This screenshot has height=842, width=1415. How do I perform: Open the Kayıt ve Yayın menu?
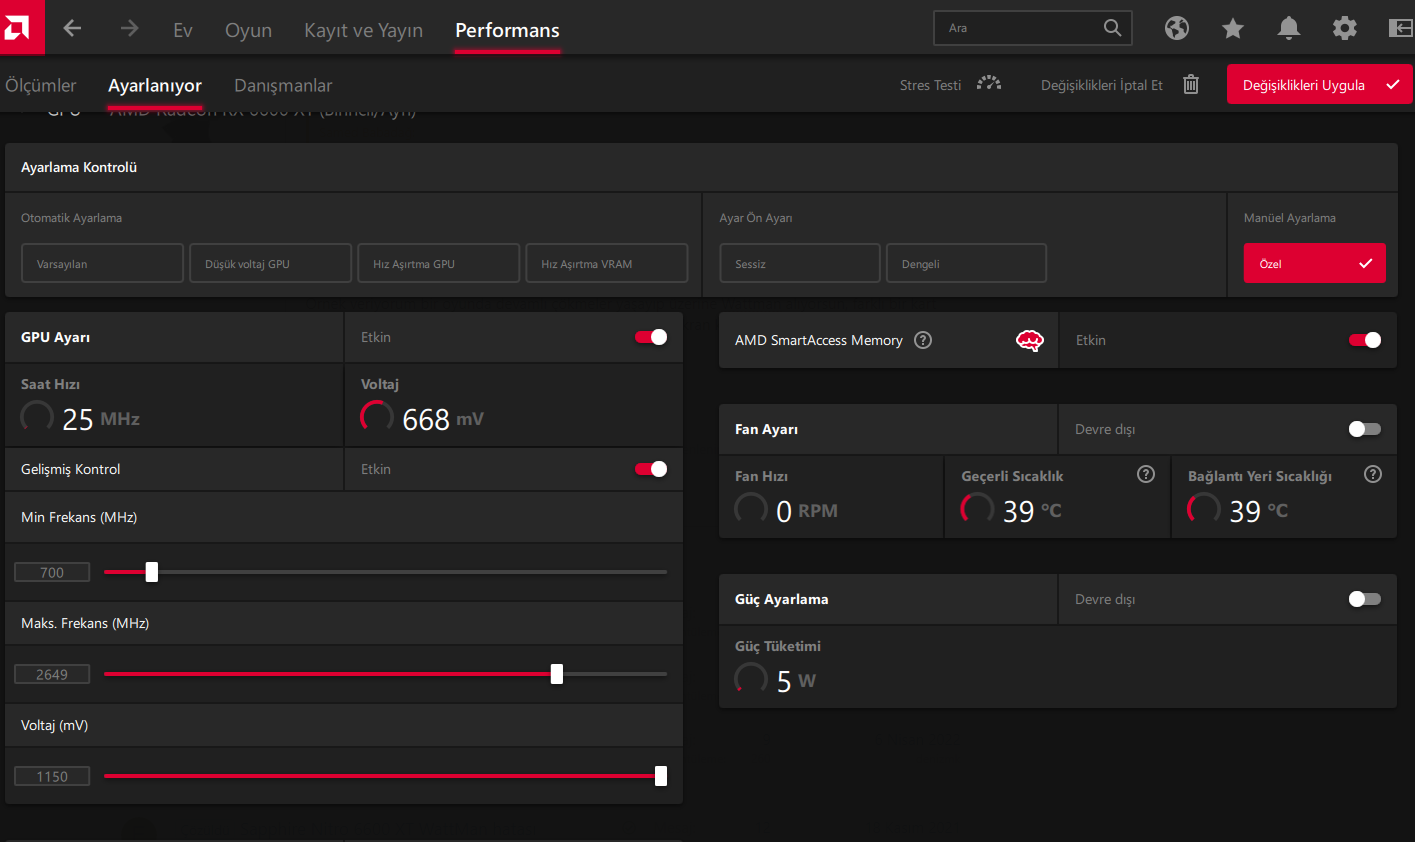tap(363, 30)
